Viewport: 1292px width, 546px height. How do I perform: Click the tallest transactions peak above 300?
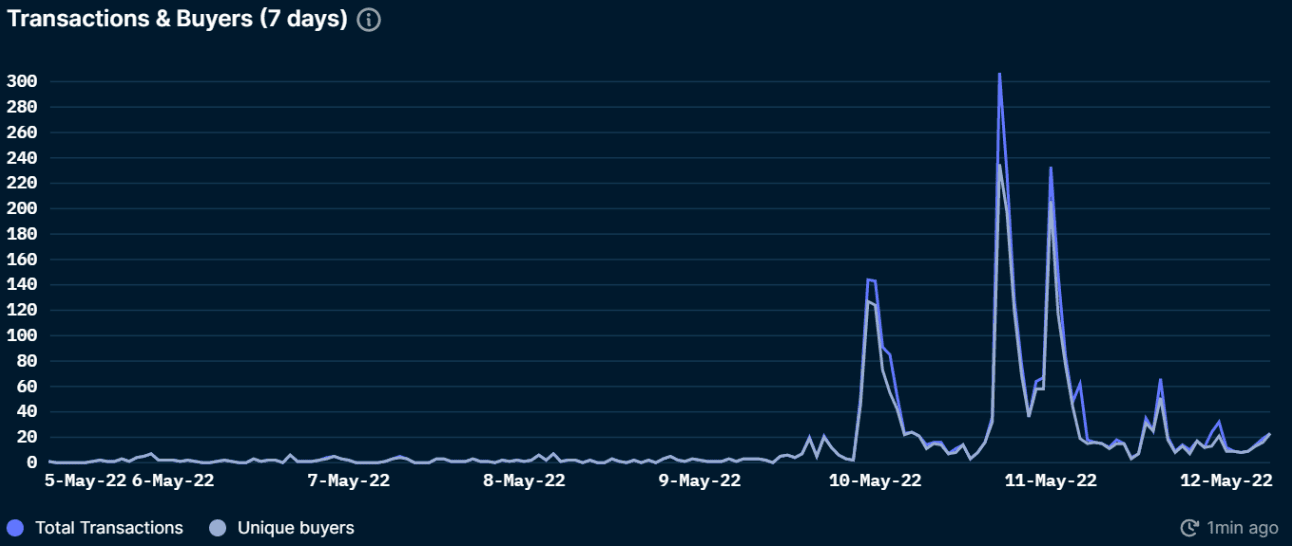pos(999,74)
